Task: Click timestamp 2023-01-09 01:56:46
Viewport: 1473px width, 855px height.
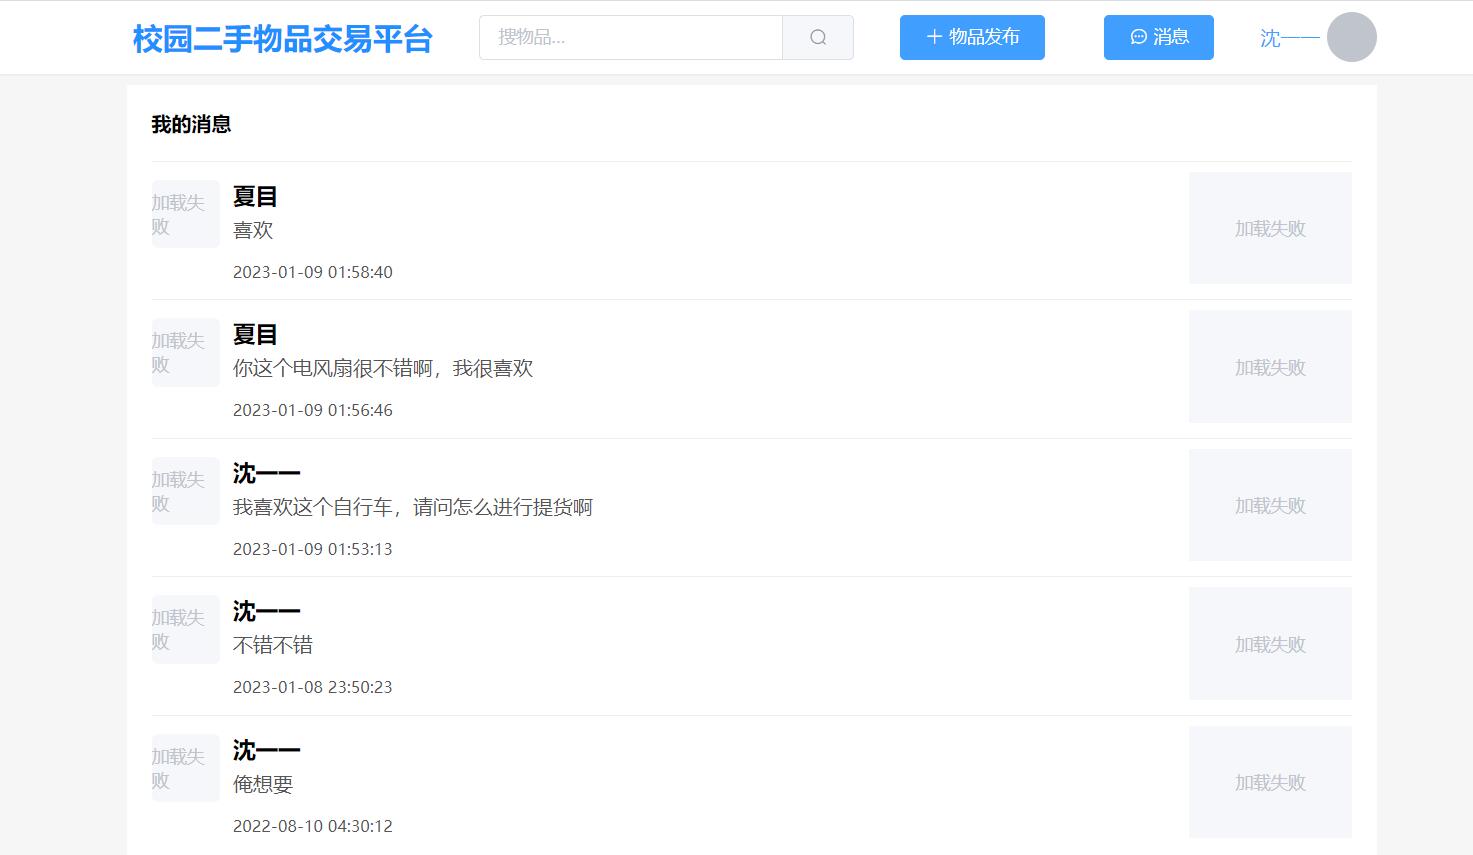Action: tap(313, 410)
